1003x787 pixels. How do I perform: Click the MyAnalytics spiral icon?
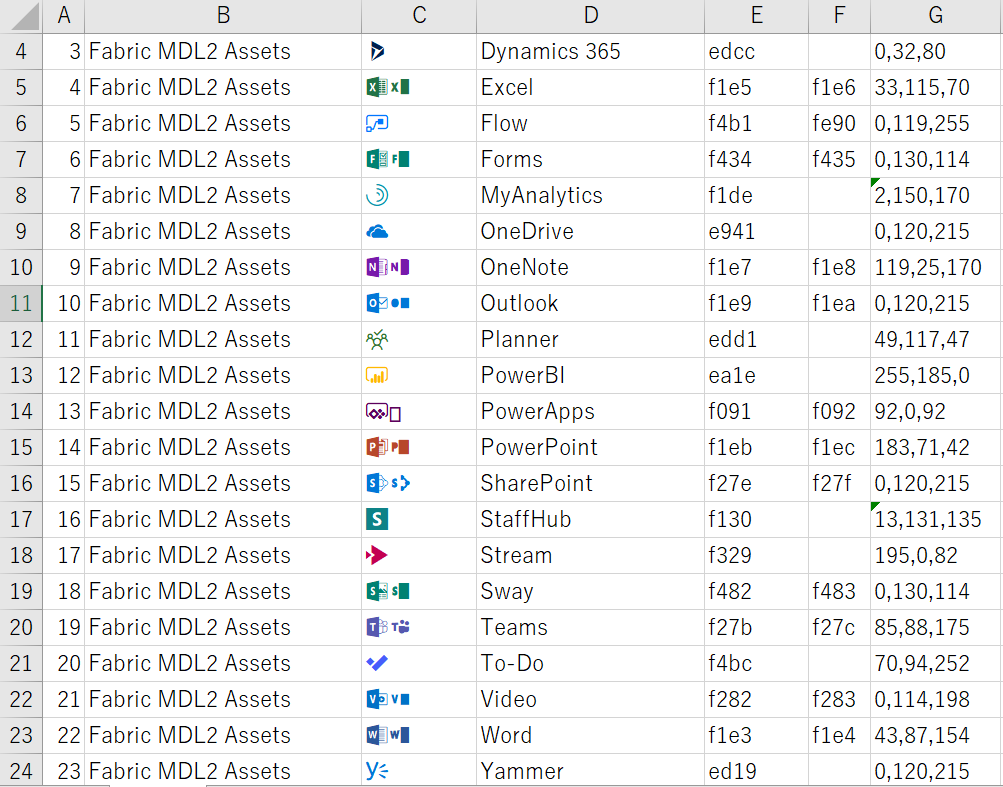click(377, 195)
